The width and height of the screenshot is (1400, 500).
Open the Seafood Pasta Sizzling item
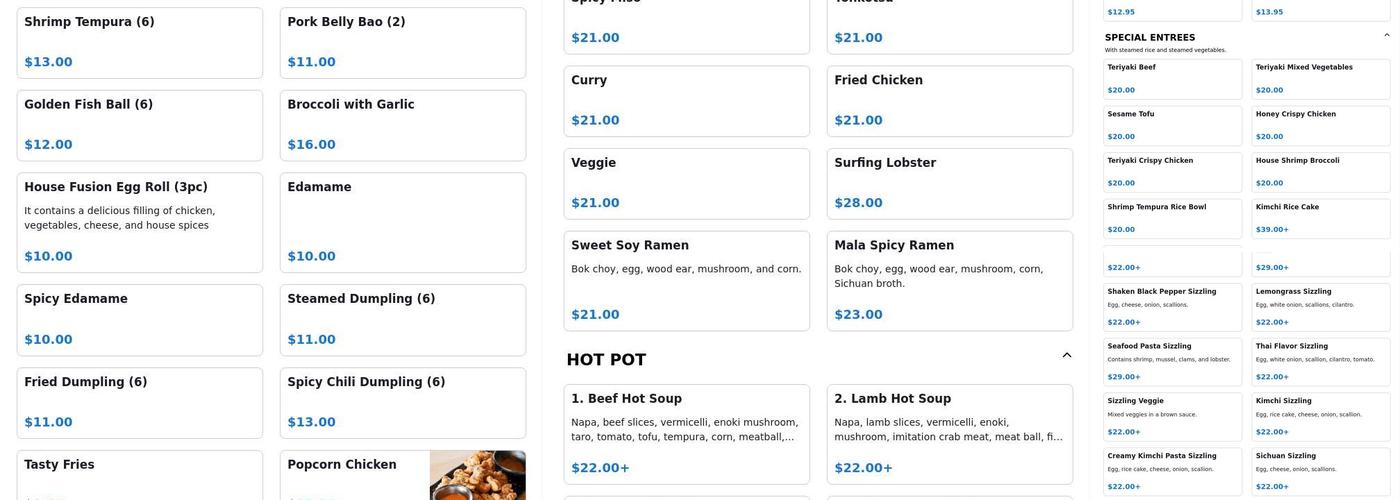(x=1172, y=361)
